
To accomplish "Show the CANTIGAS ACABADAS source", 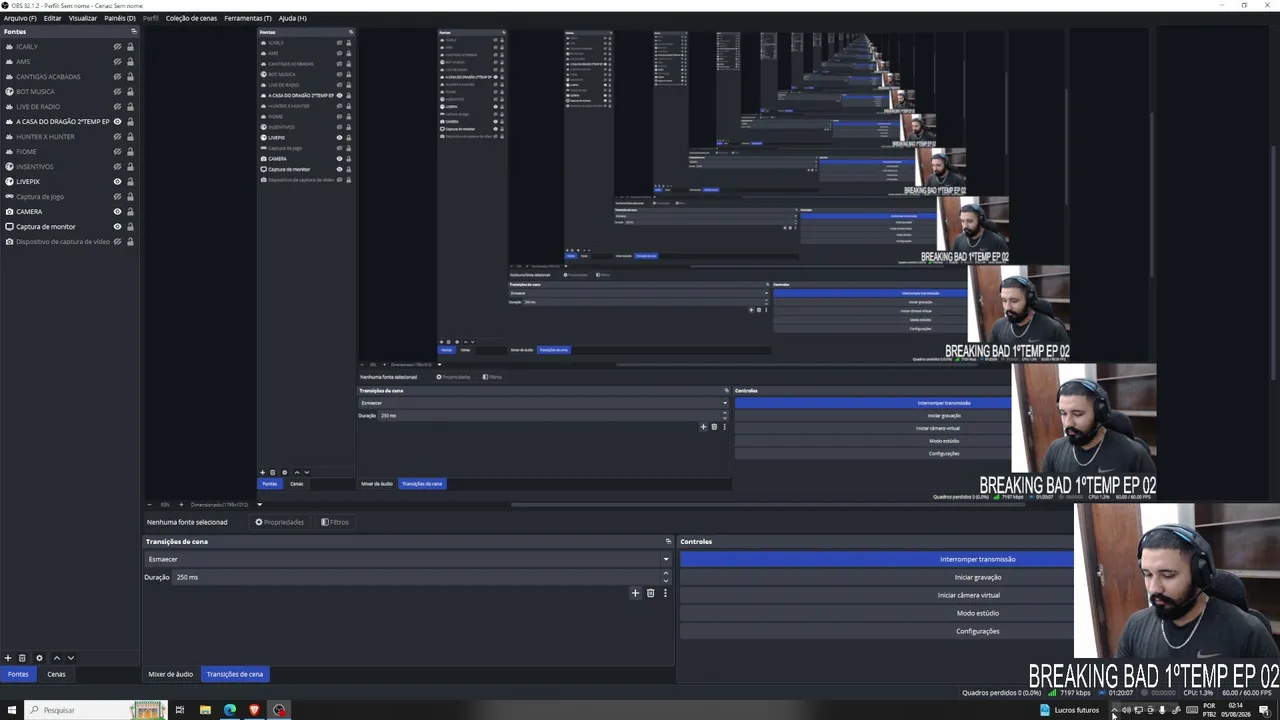I will [117, 77].
